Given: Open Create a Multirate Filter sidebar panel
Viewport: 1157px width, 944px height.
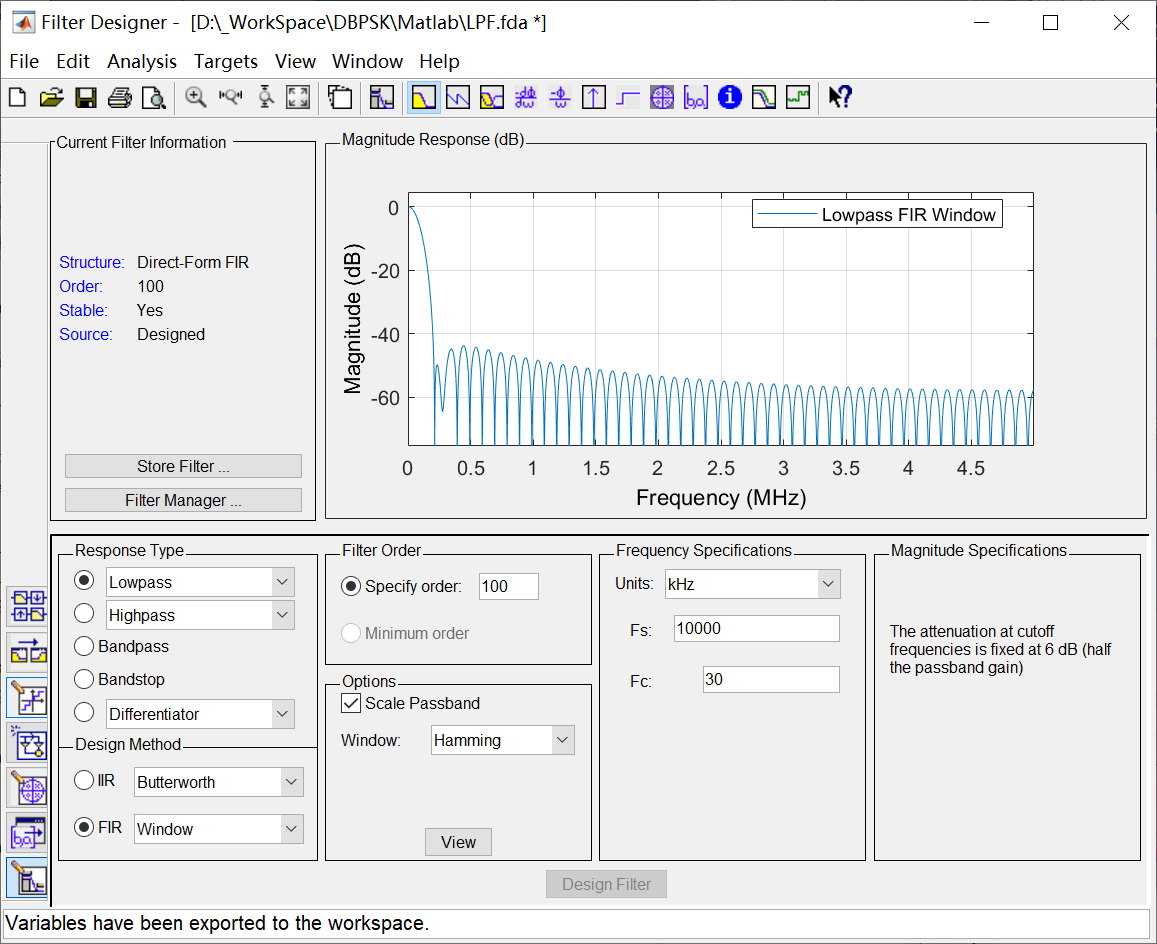Looking at the screenshot, I should click(28, 606).
